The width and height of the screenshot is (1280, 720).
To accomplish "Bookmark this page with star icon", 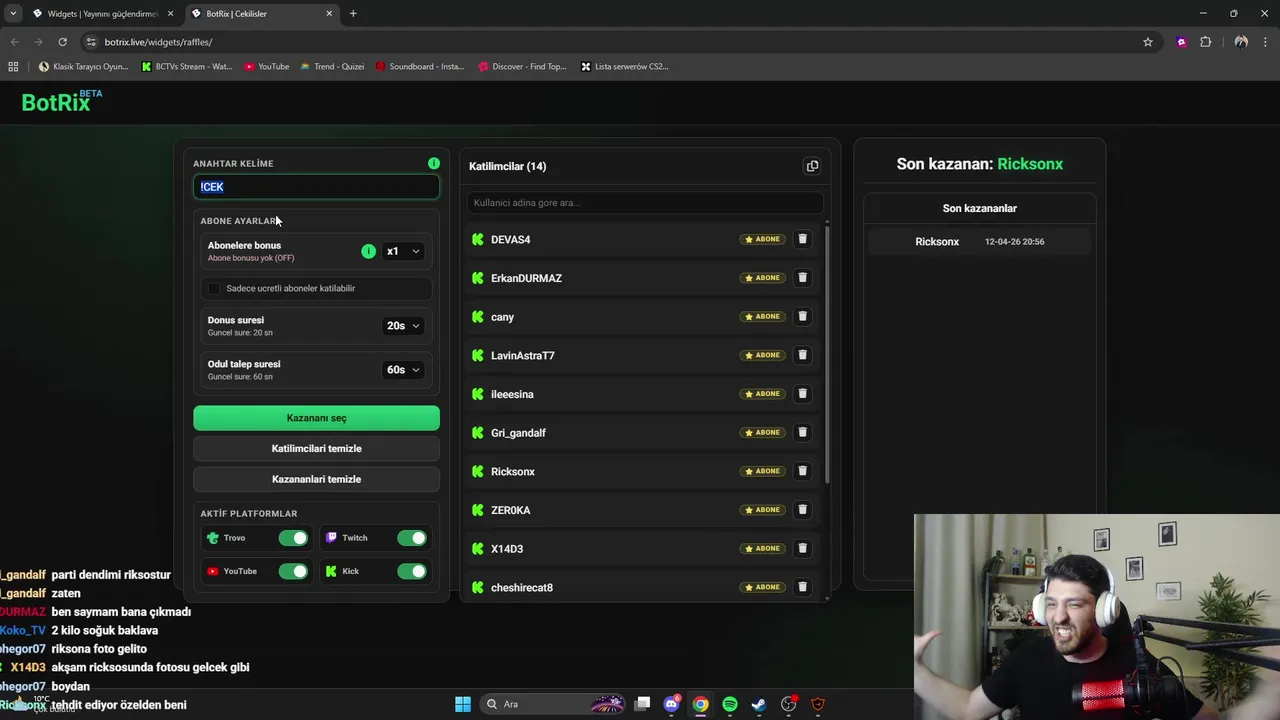I will (1148, 42).
